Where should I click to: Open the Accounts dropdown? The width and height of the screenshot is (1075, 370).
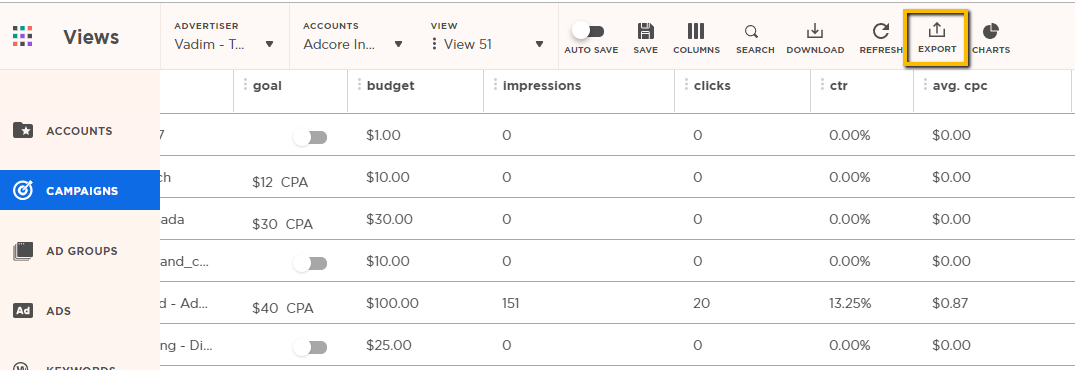[x=353, y=44]
